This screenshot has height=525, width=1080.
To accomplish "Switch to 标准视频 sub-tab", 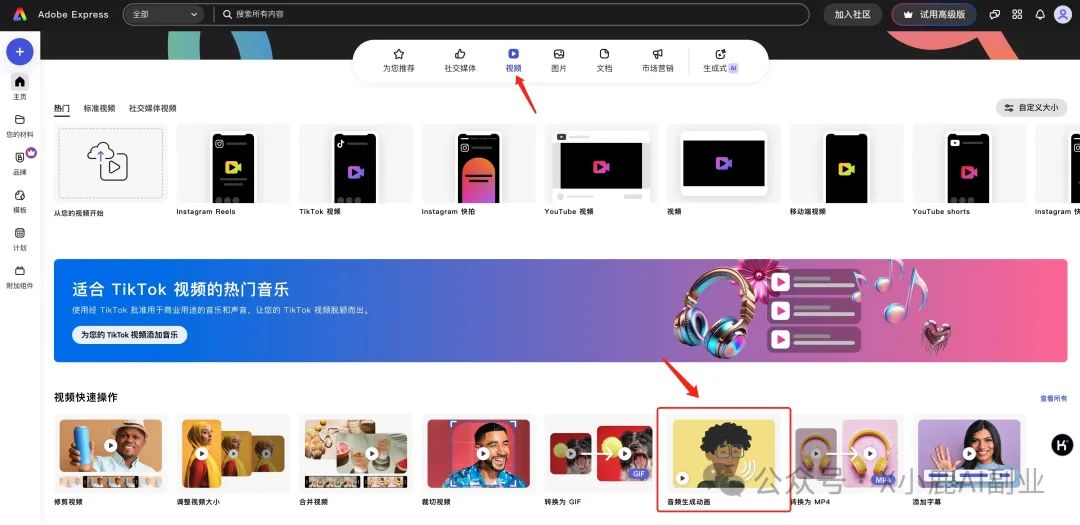I will pos(99,108).
